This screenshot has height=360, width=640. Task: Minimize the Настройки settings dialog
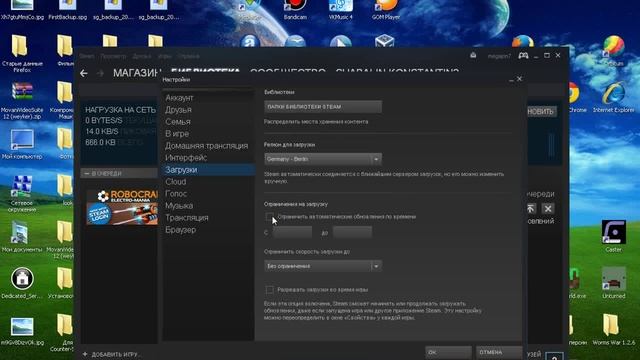[511, 79]
